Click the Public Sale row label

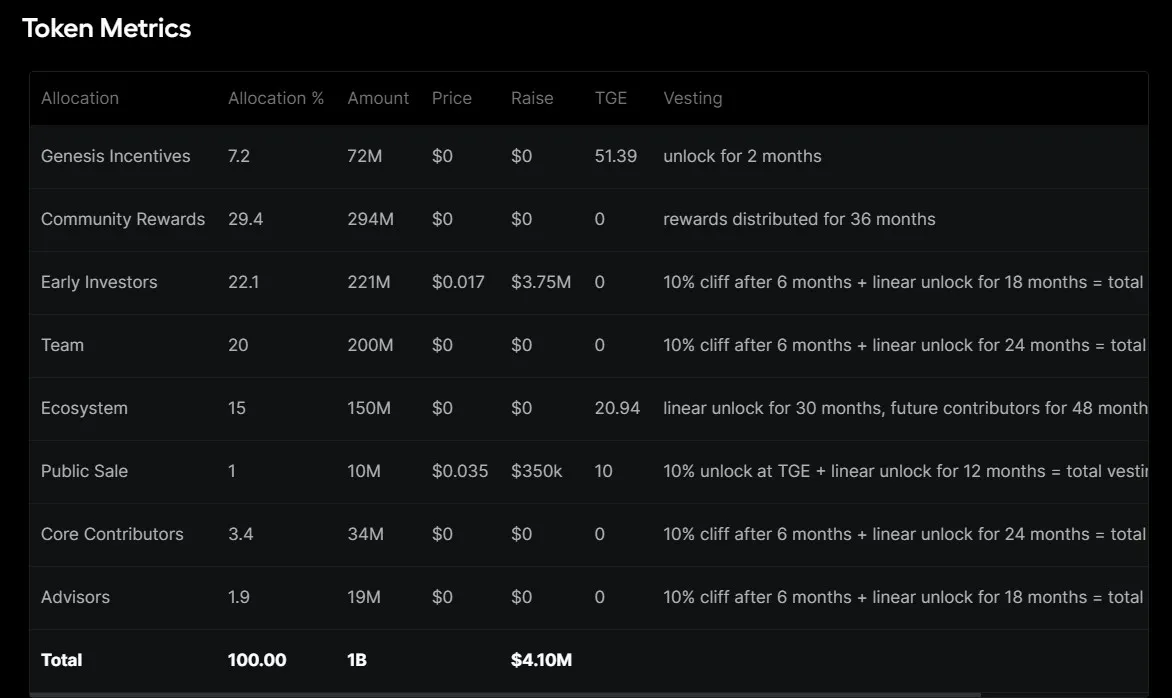click(84, 471)
